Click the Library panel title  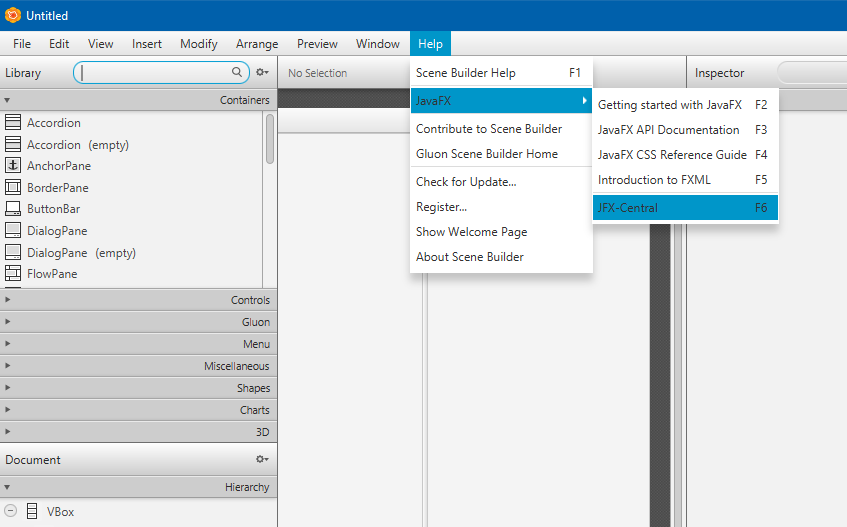[23, 73]
